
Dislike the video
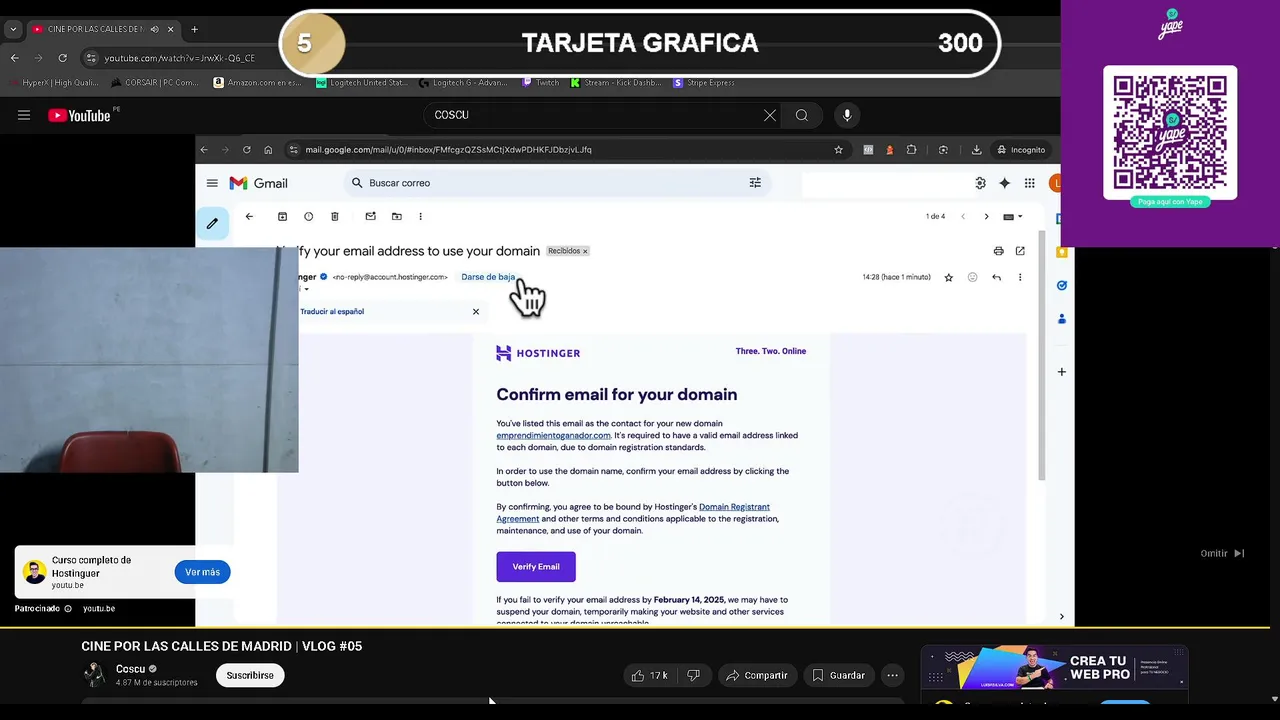pos(694,675)
